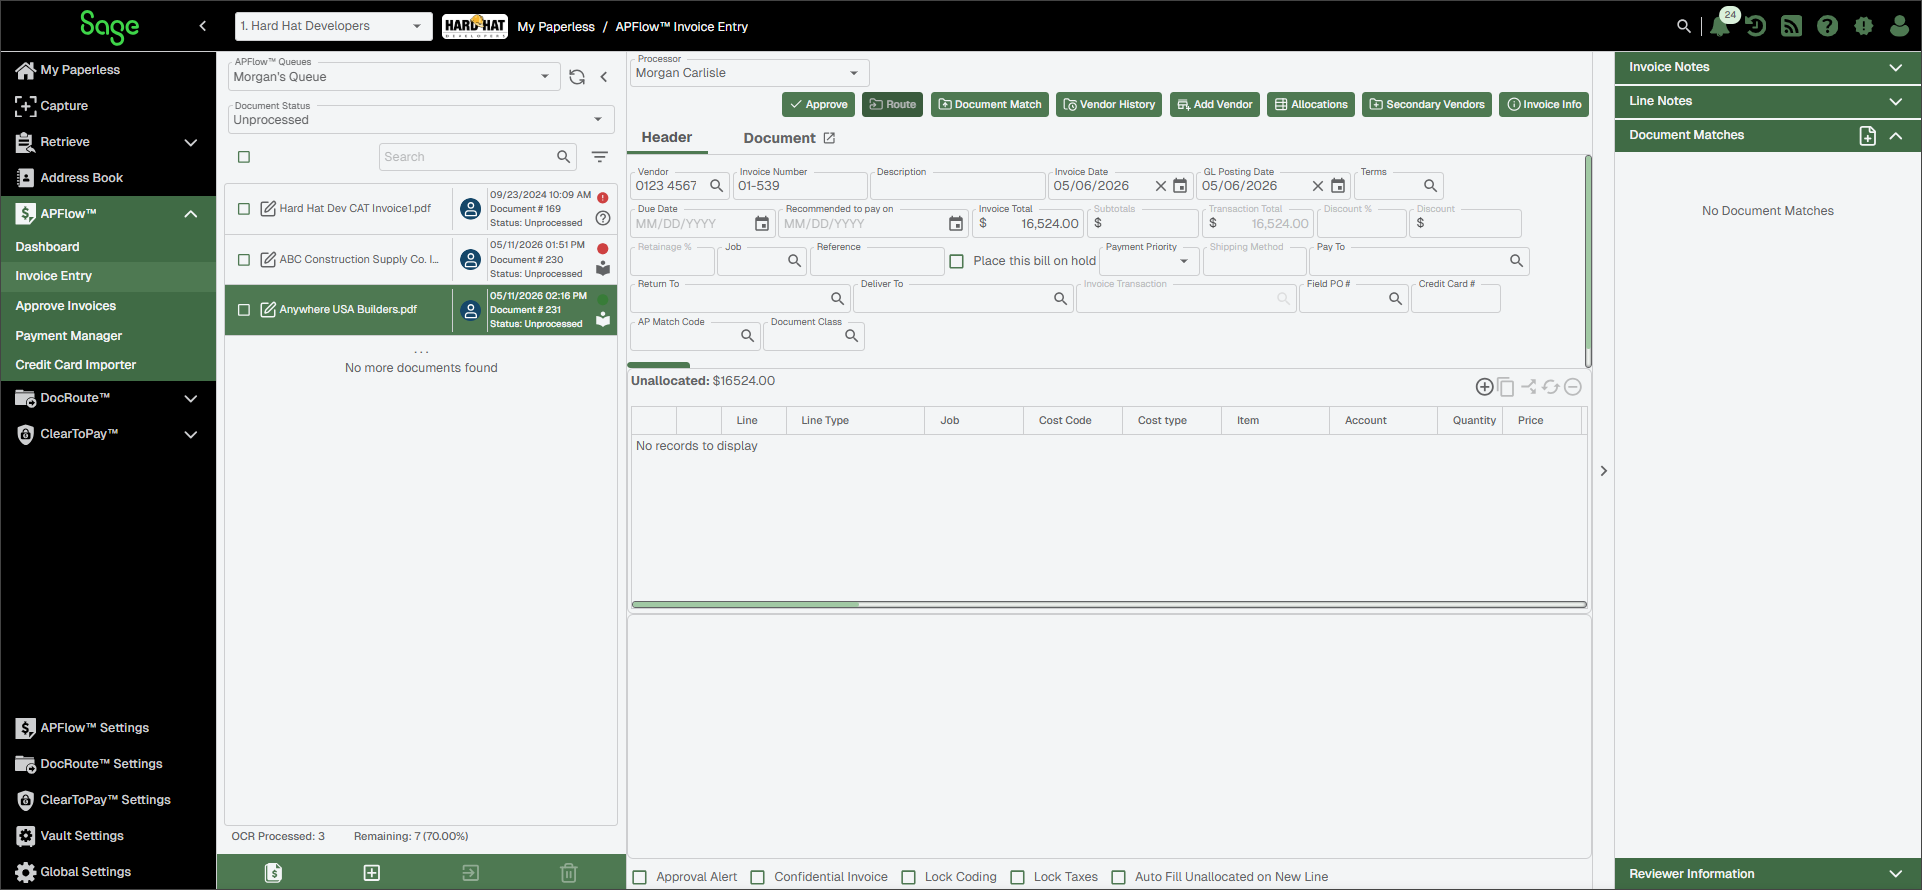Open the user profile icon

(1900, 26)
